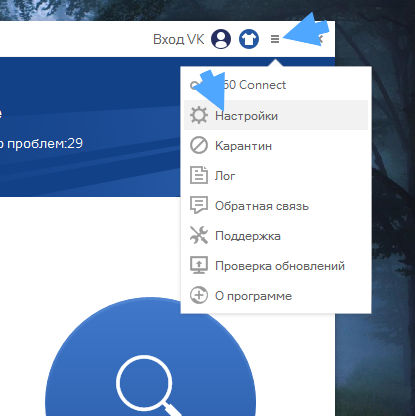Click the Вход VK login link
Viewport: 415px width, 416px height.
pyautogui.click(x=178, y=39)
